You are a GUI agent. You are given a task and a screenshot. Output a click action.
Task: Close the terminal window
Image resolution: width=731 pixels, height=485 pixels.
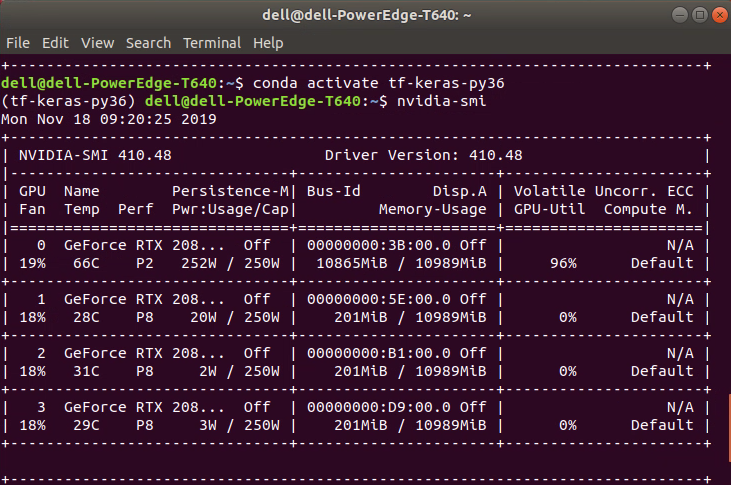coord(720,15)
